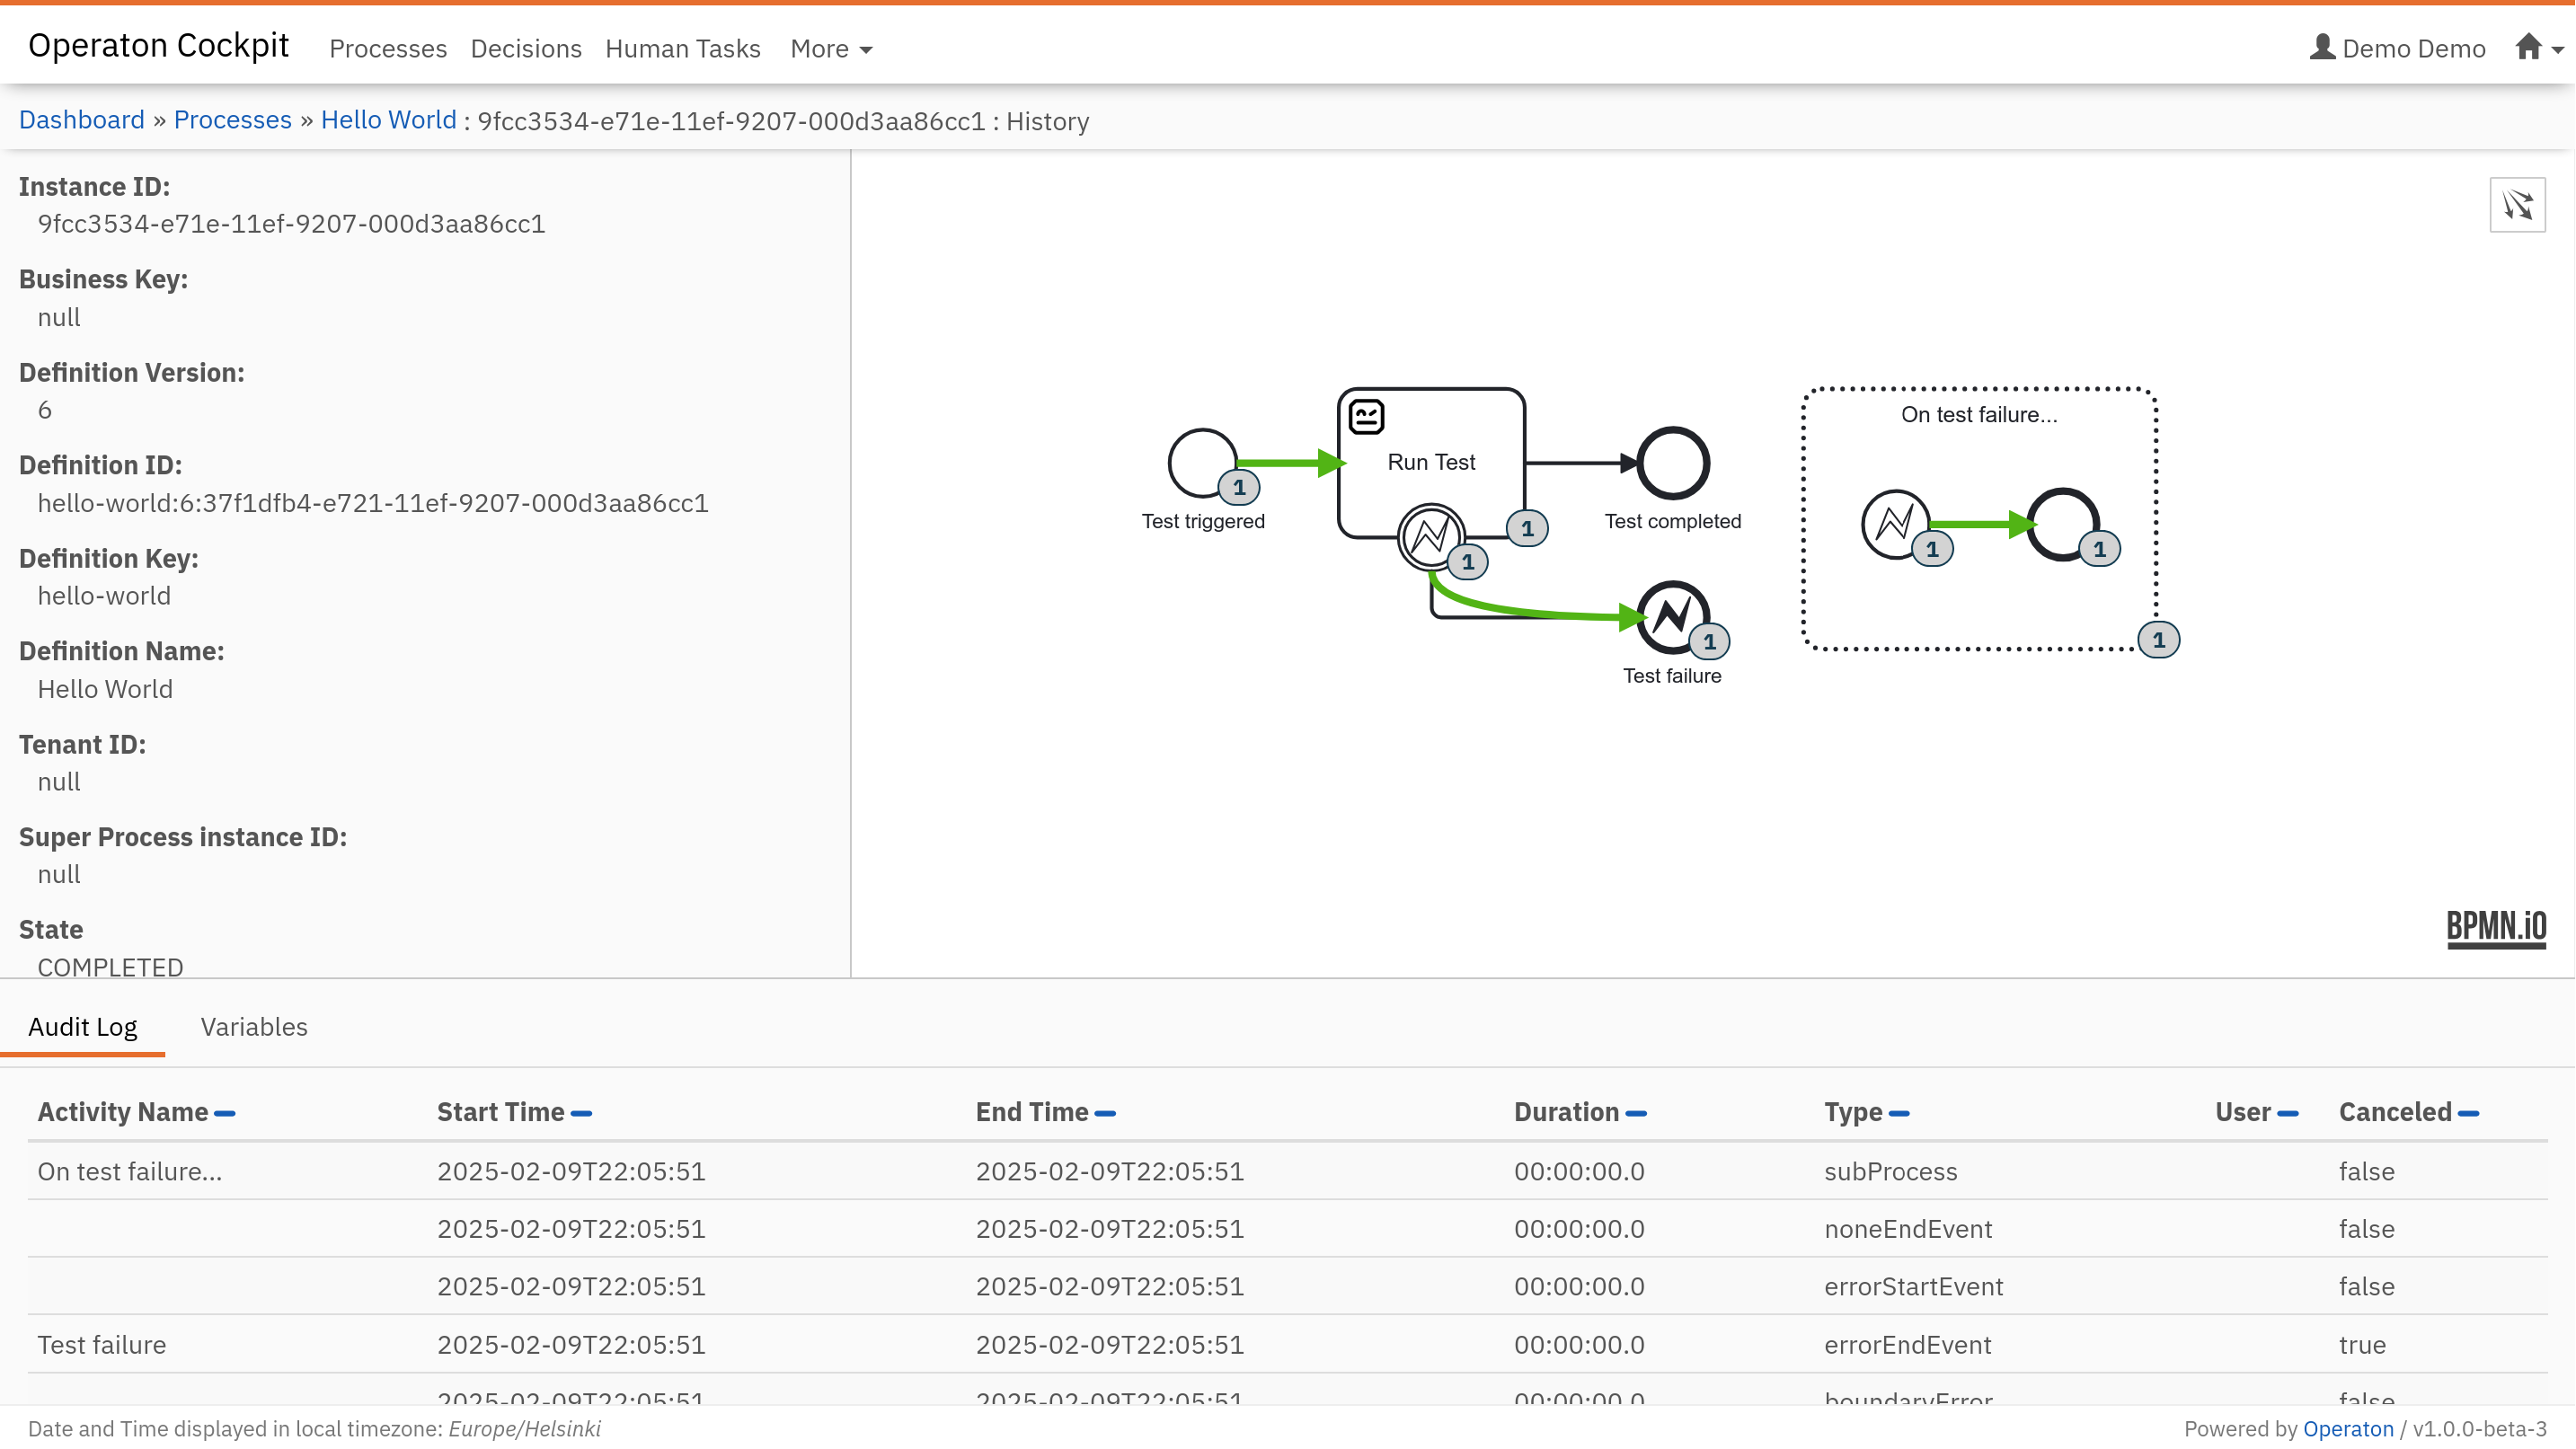Click instance badge on the boundary error event

click(1468, 561)
